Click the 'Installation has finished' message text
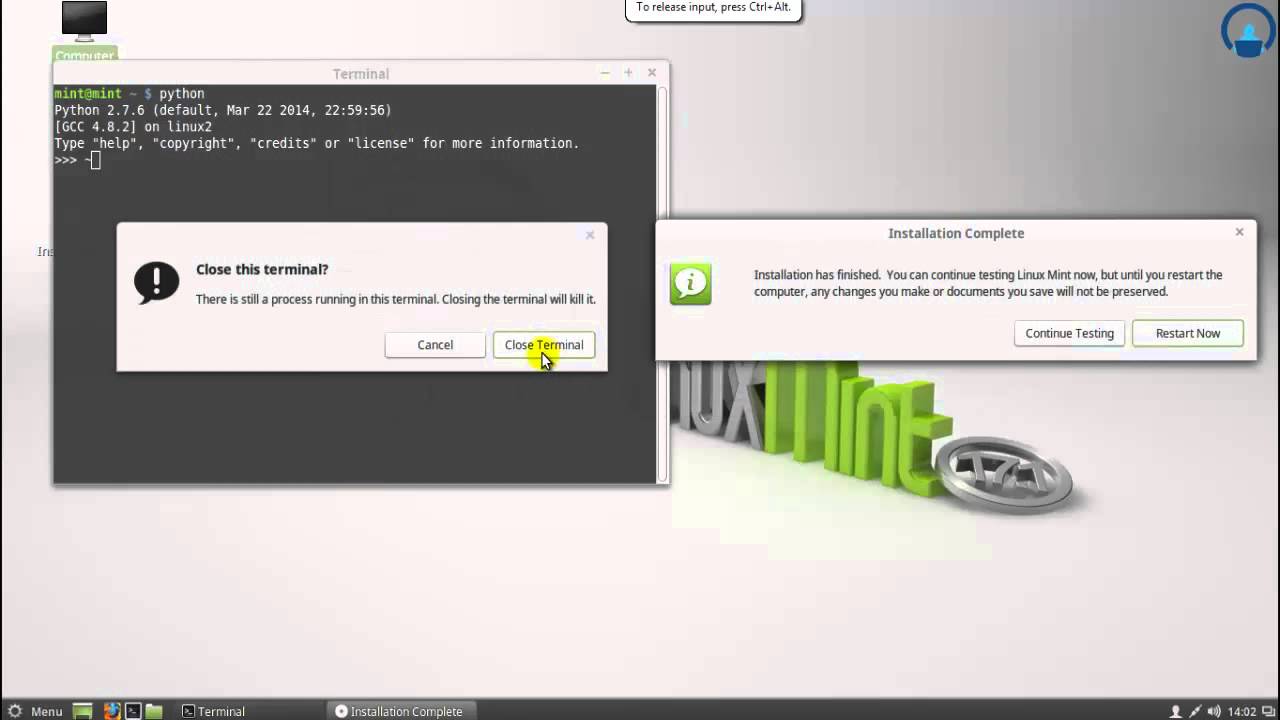Image resolution: width=1280 pixels, height=720 pixels. click(x=988, y=283)
